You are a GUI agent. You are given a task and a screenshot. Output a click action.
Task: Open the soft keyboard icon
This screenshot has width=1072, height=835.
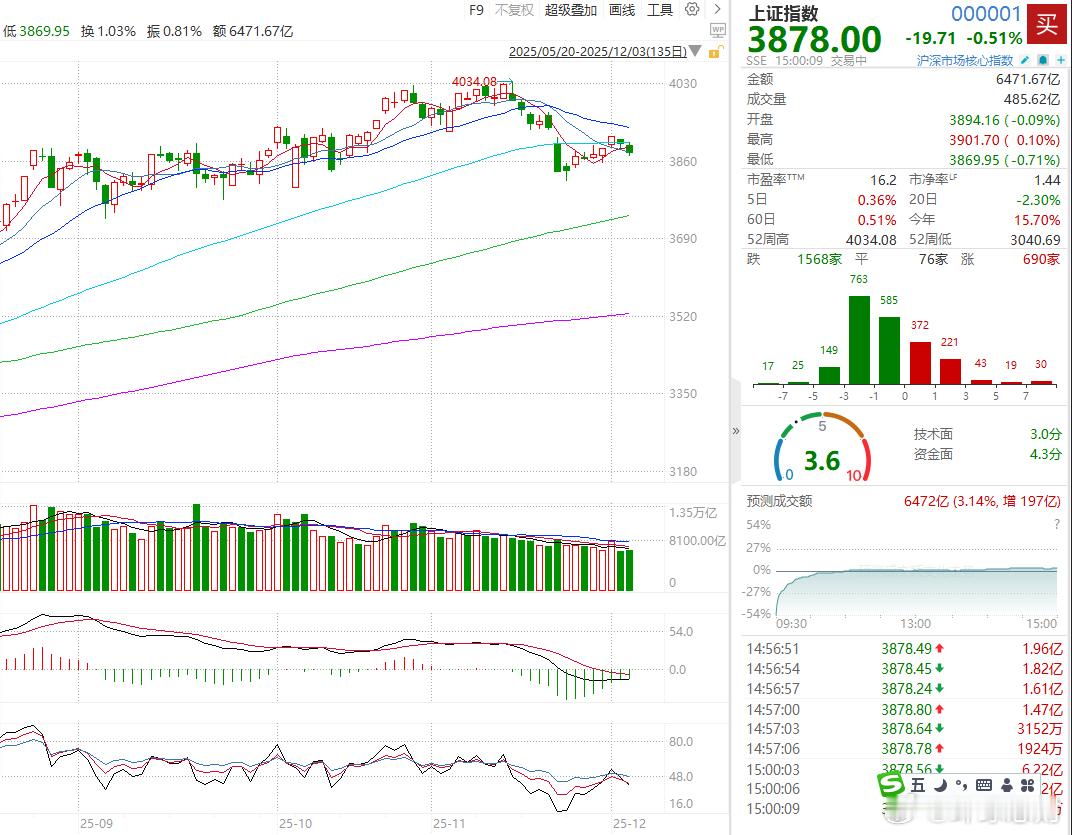coord(984,785)
